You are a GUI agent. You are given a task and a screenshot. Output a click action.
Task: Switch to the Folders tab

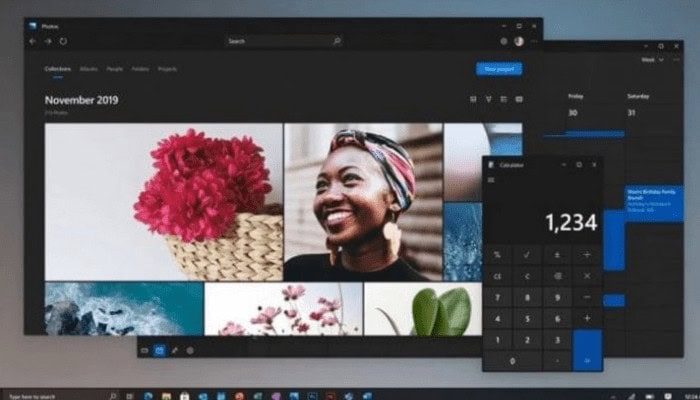140,69
